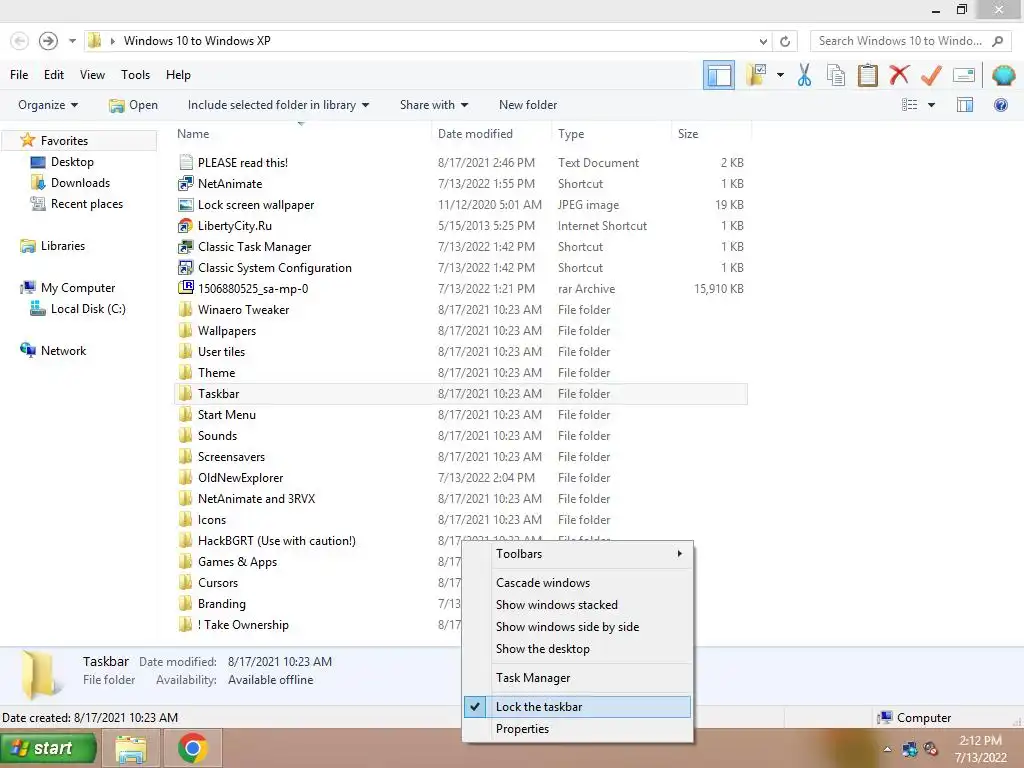Go forward with the Forward arrow
Image resolution: width=1024 pixels, height=768 pixels.
tap(48, 41)
